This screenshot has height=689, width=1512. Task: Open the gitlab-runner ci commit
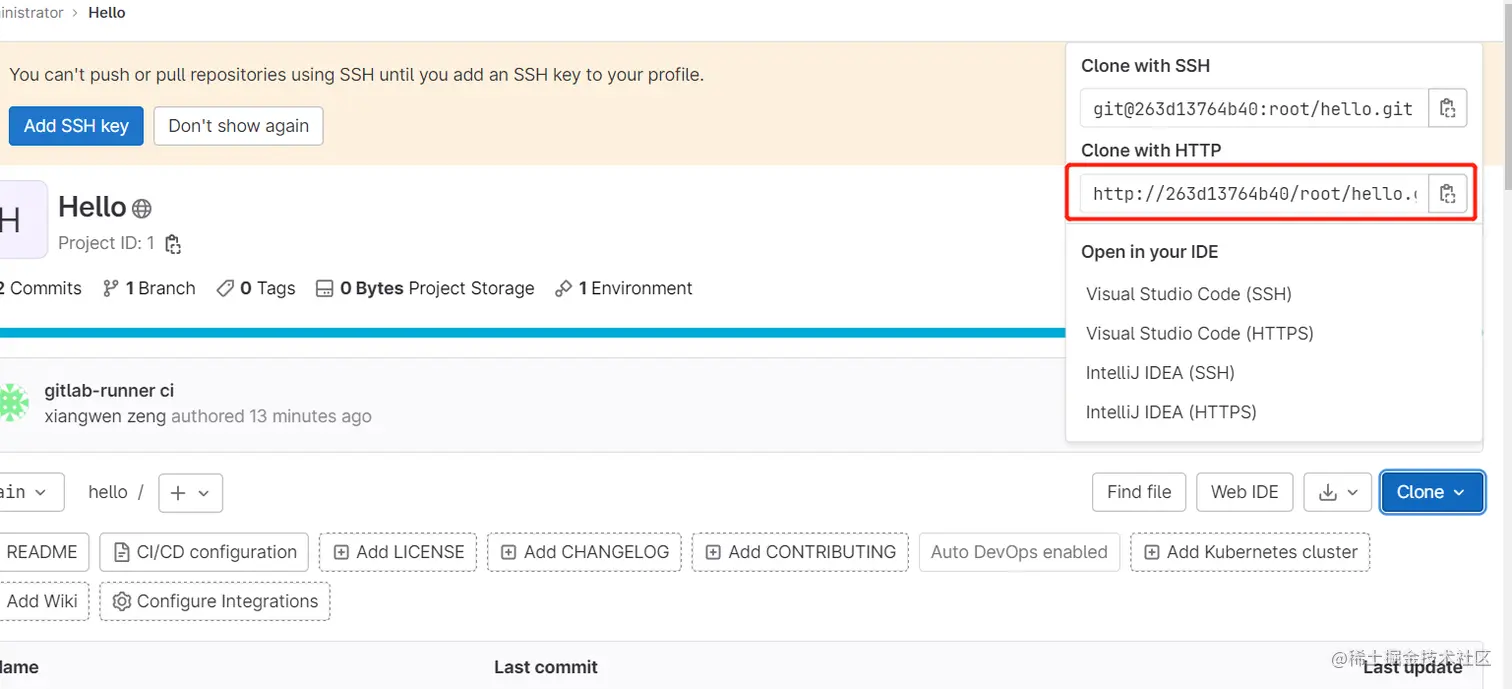tap(110, 390)
